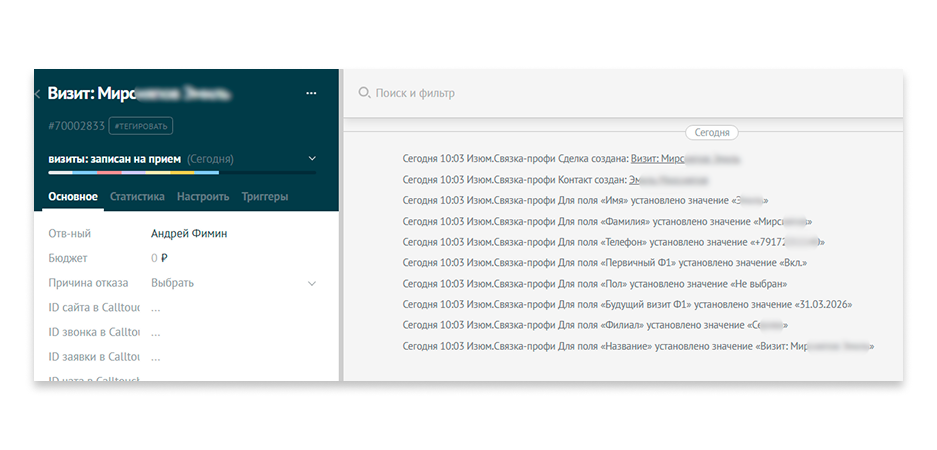The image size is (937, 450).
Task: Open the Настроить tab
Action: coord(203,197)
